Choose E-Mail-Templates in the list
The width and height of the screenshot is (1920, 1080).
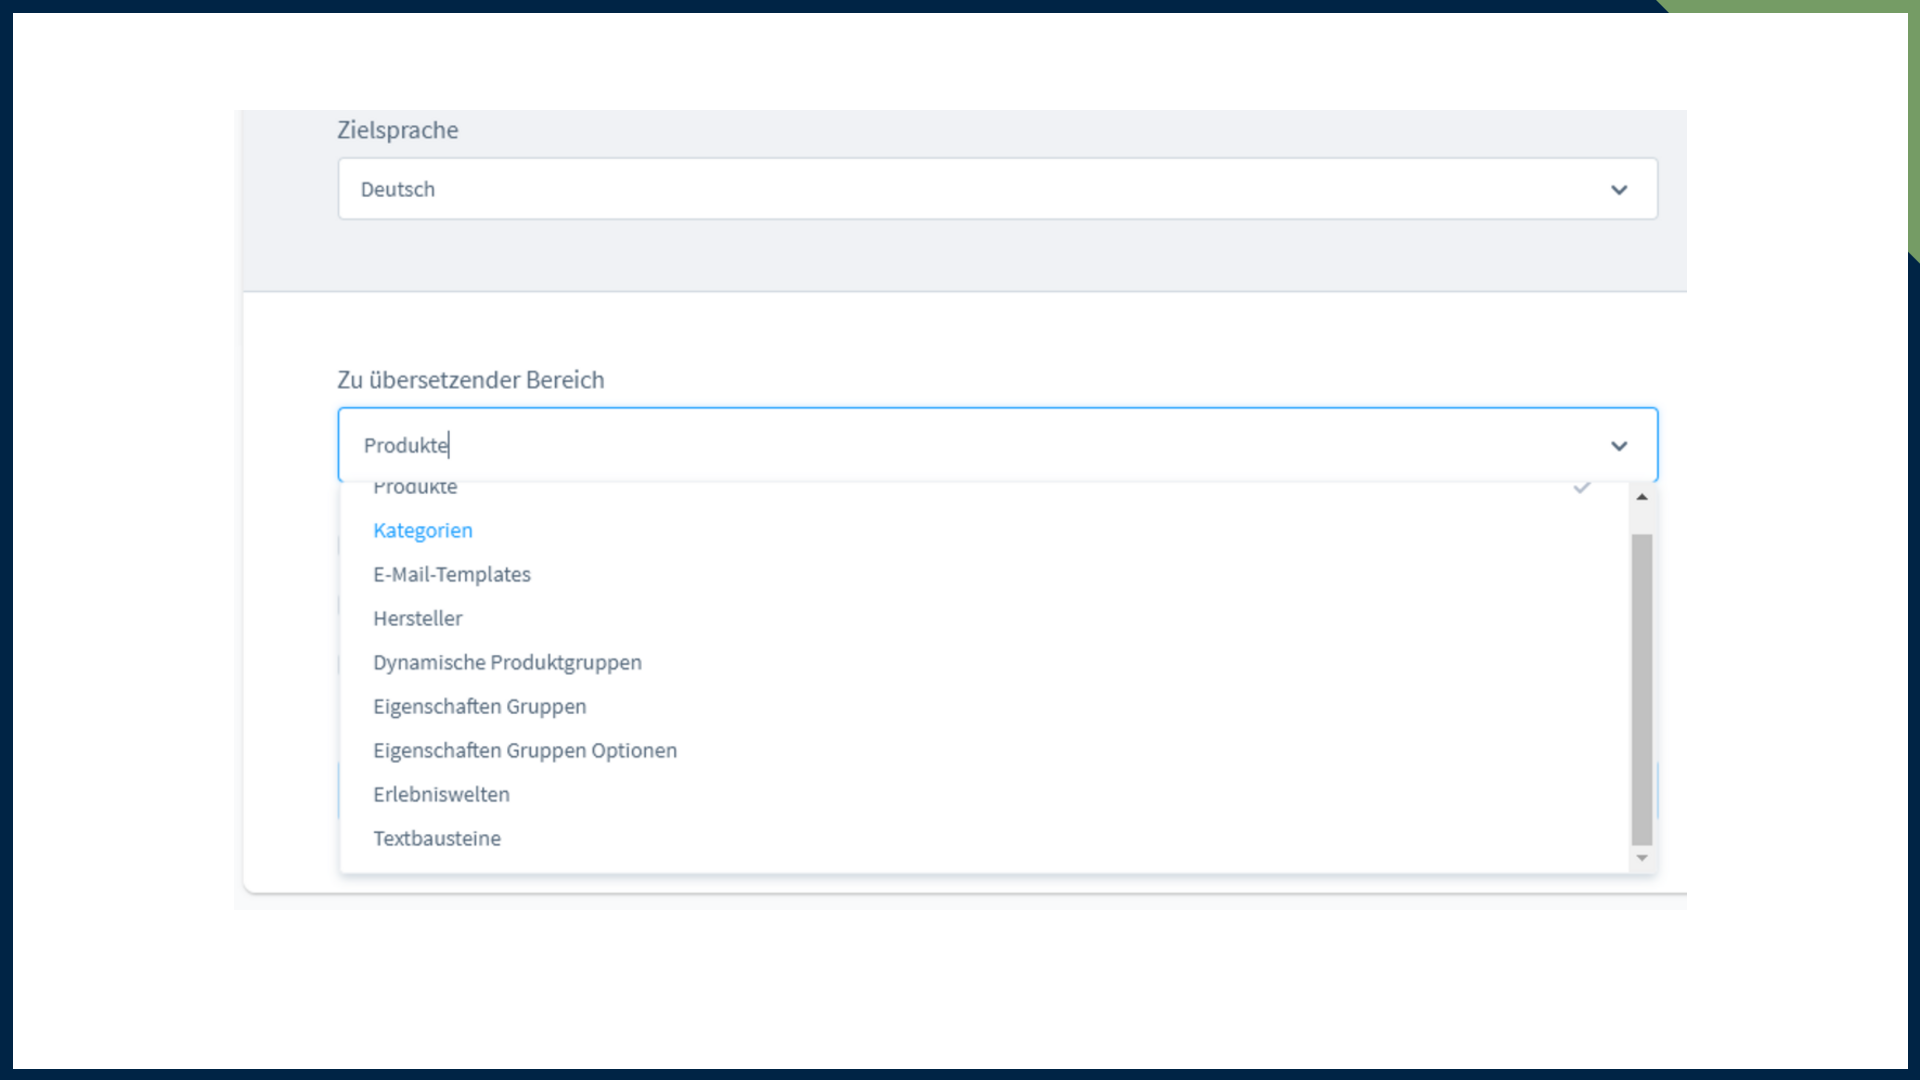tap(452, 575)
